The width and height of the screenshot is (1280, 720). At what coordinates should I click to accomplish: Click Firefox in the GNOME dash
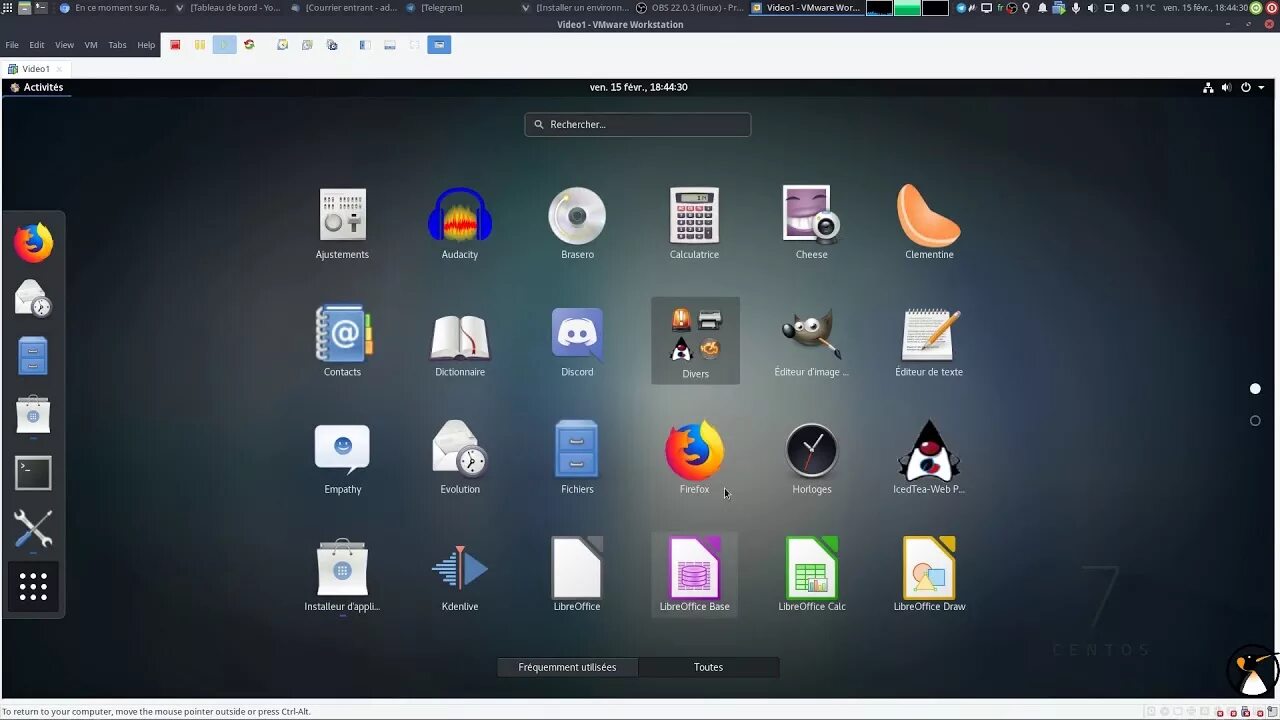[x=33, y=242]
